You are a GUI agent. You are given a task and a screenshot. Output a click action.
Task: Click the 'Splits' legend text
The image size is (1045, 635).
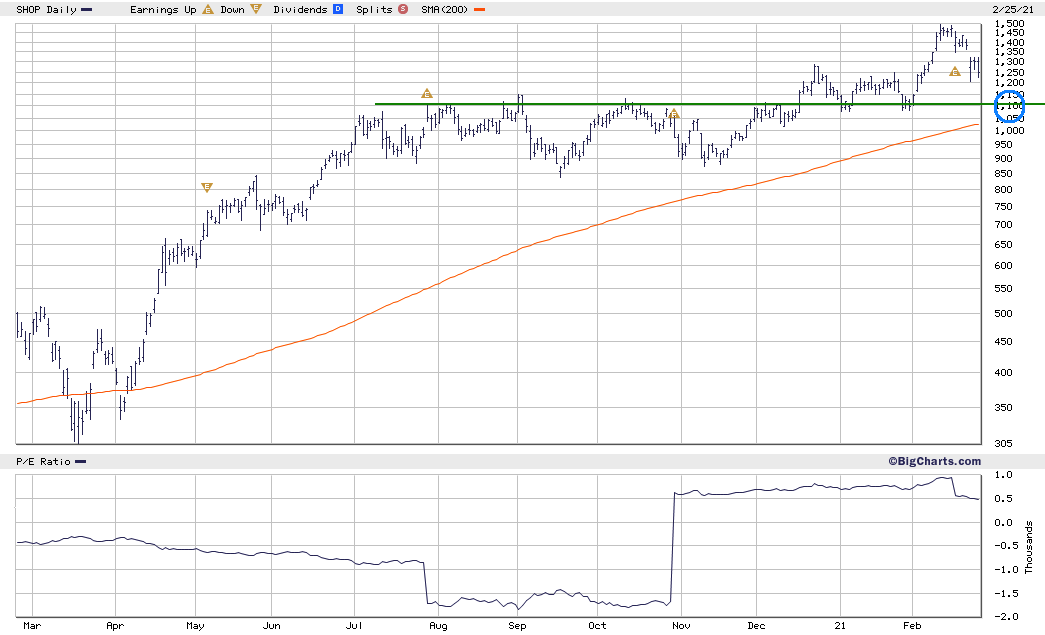click(x=375, y=9)
